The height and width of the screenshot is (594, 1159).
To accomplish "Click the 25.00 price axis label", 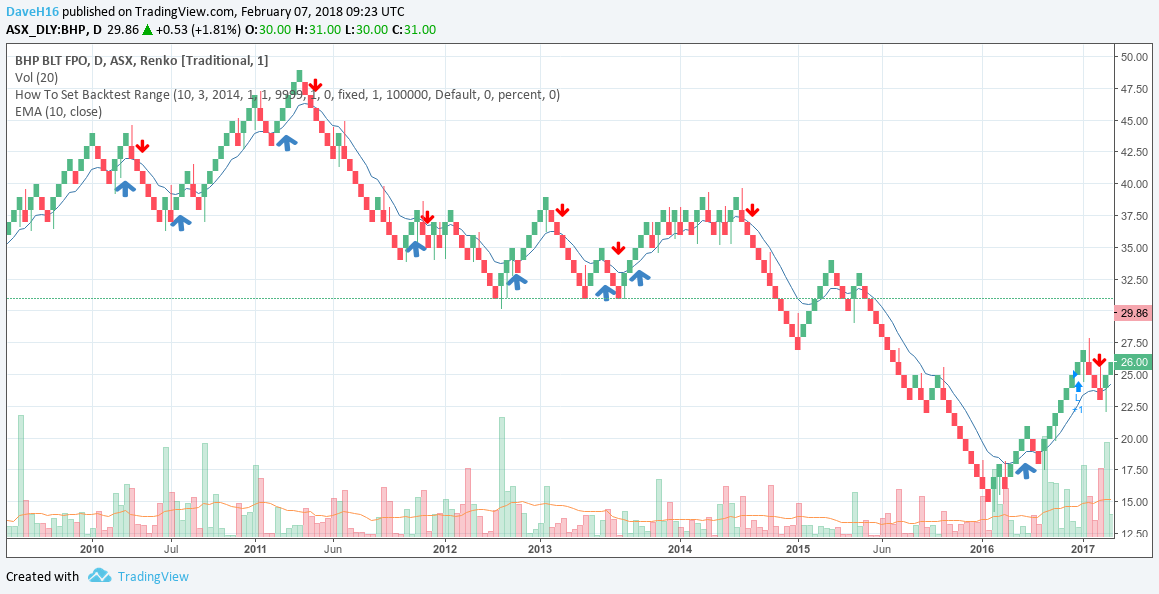I will (1135, 375).
